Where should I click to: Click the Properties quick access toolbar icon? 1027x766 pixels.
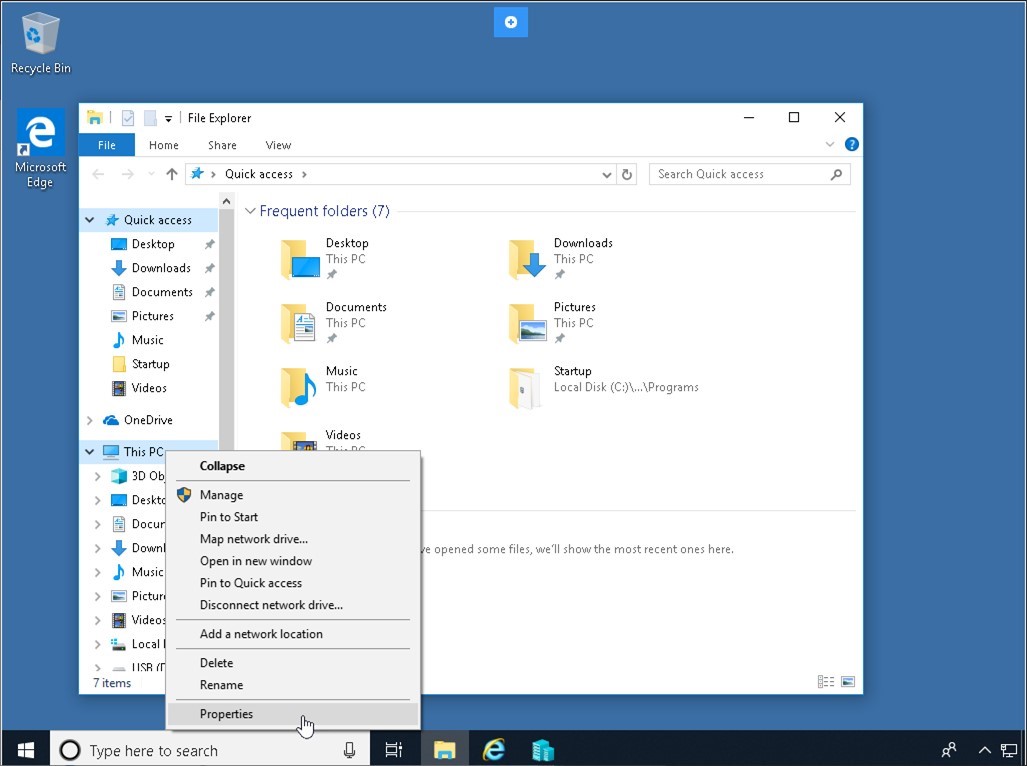click(128, 118)
